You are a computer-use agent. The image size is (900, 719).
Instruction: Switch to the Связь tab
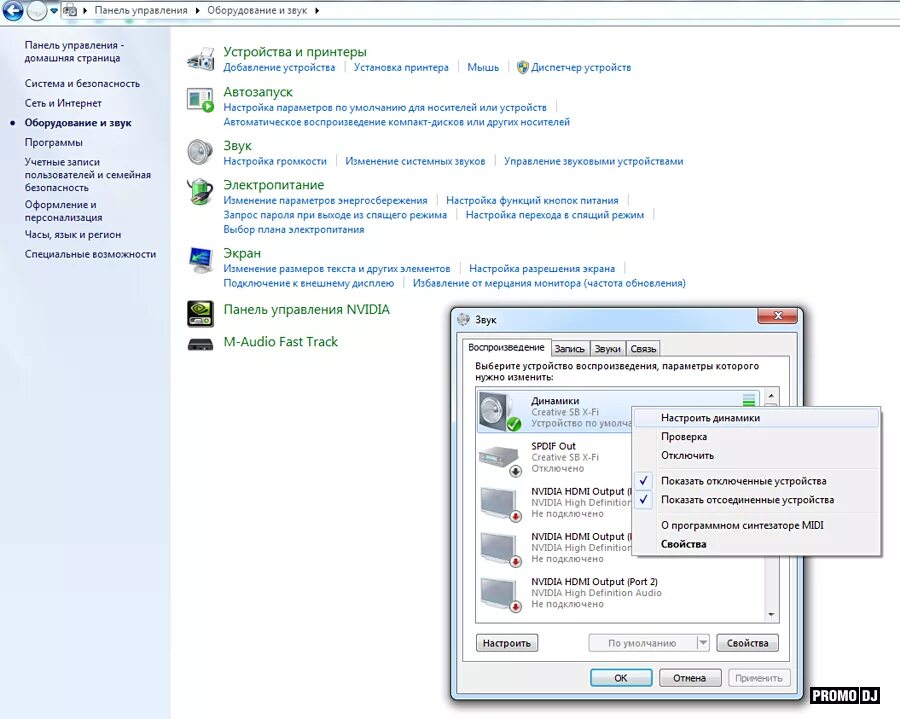[x=643, y=348]
